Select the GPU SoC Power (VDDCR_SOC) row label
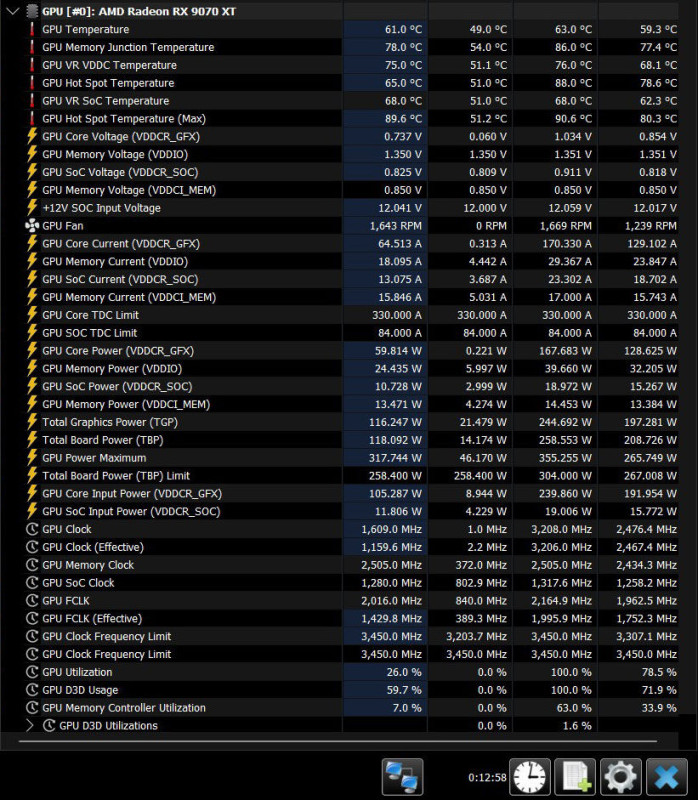698x800 pixels. [x=117, y=386]
